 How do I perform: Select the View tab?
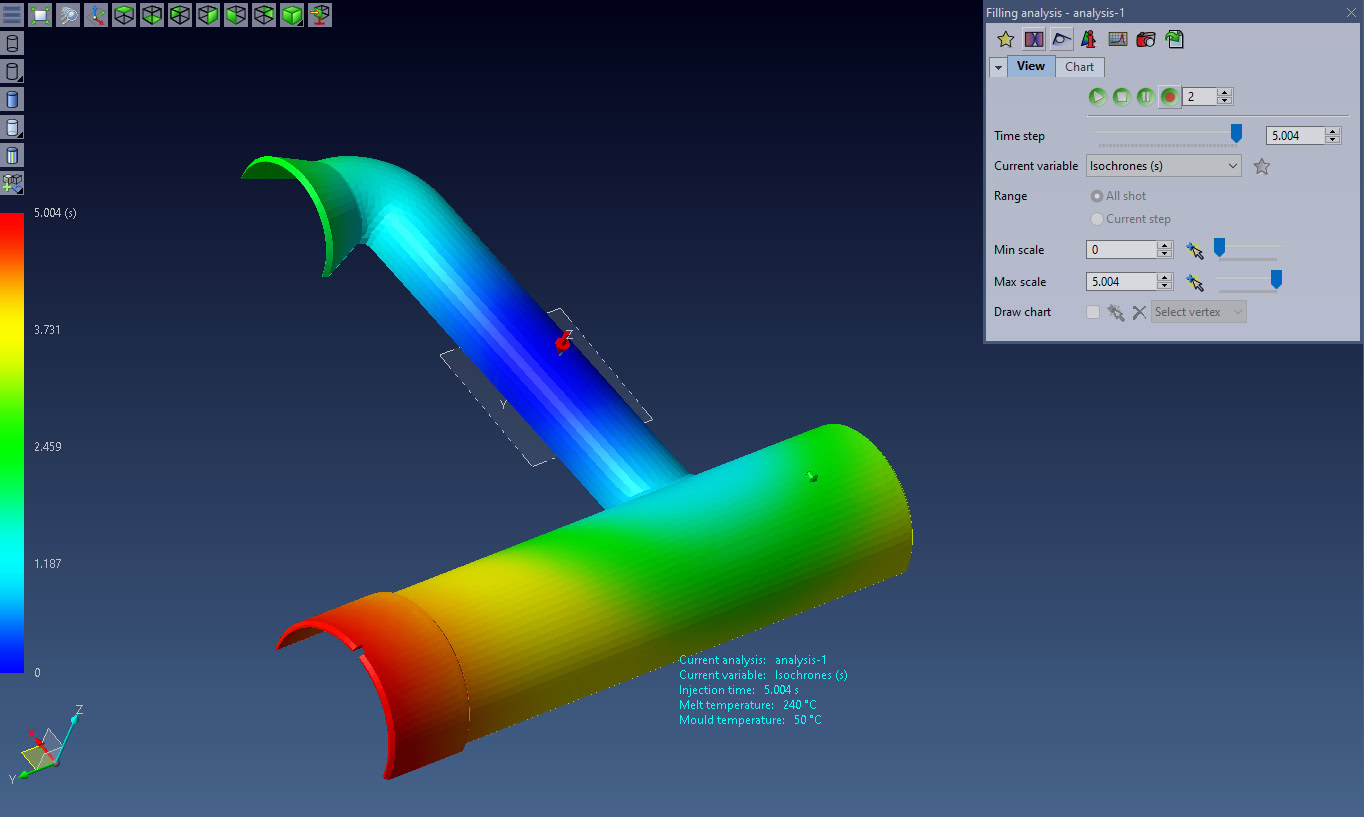tap(1030, 67)
